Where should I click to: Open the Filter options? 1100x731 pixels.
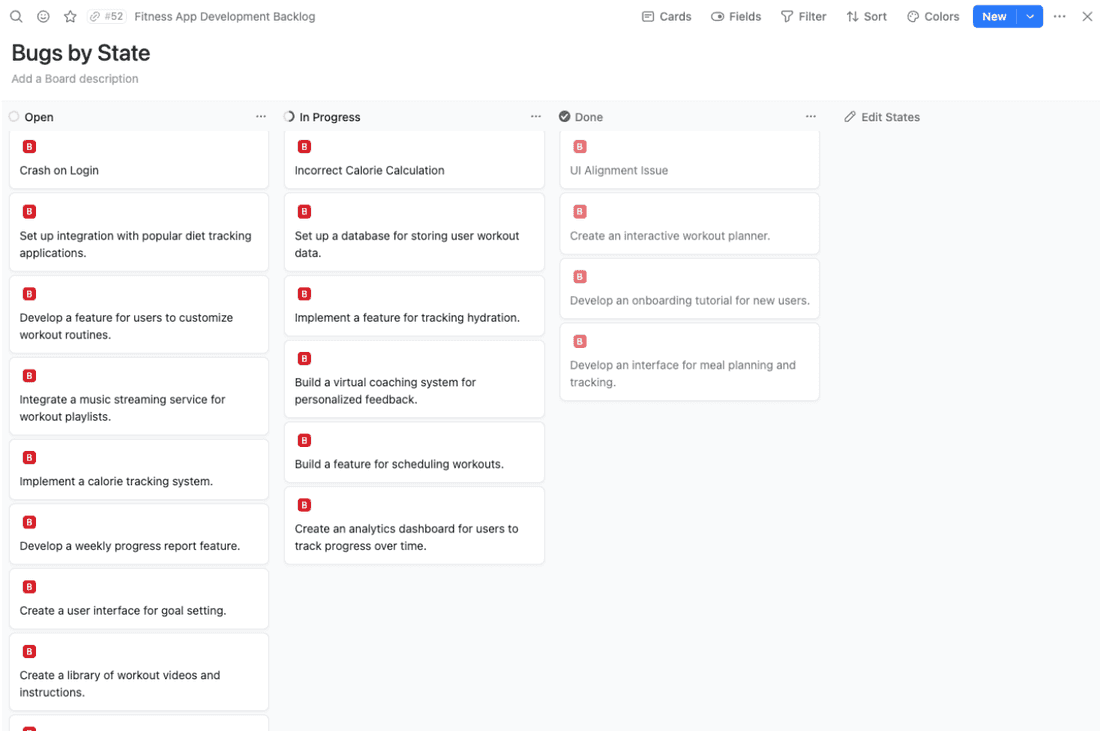tap(803, 16)
